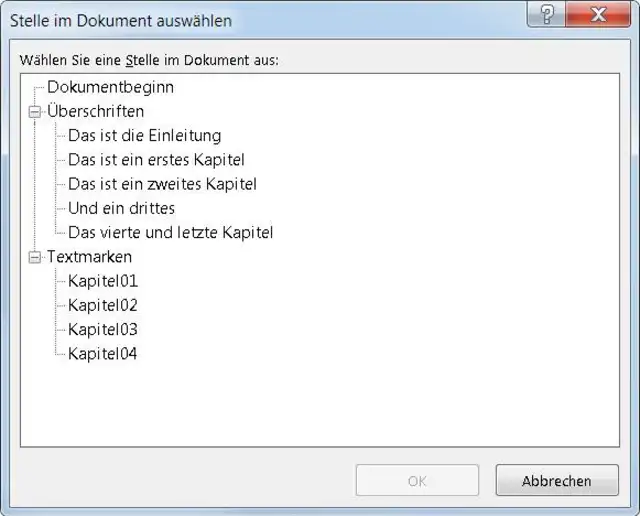Image resolution: width=640 pixels, height=516 pixels.
Task: Collapse the Überschriften tree node
Action: point(35,112)
